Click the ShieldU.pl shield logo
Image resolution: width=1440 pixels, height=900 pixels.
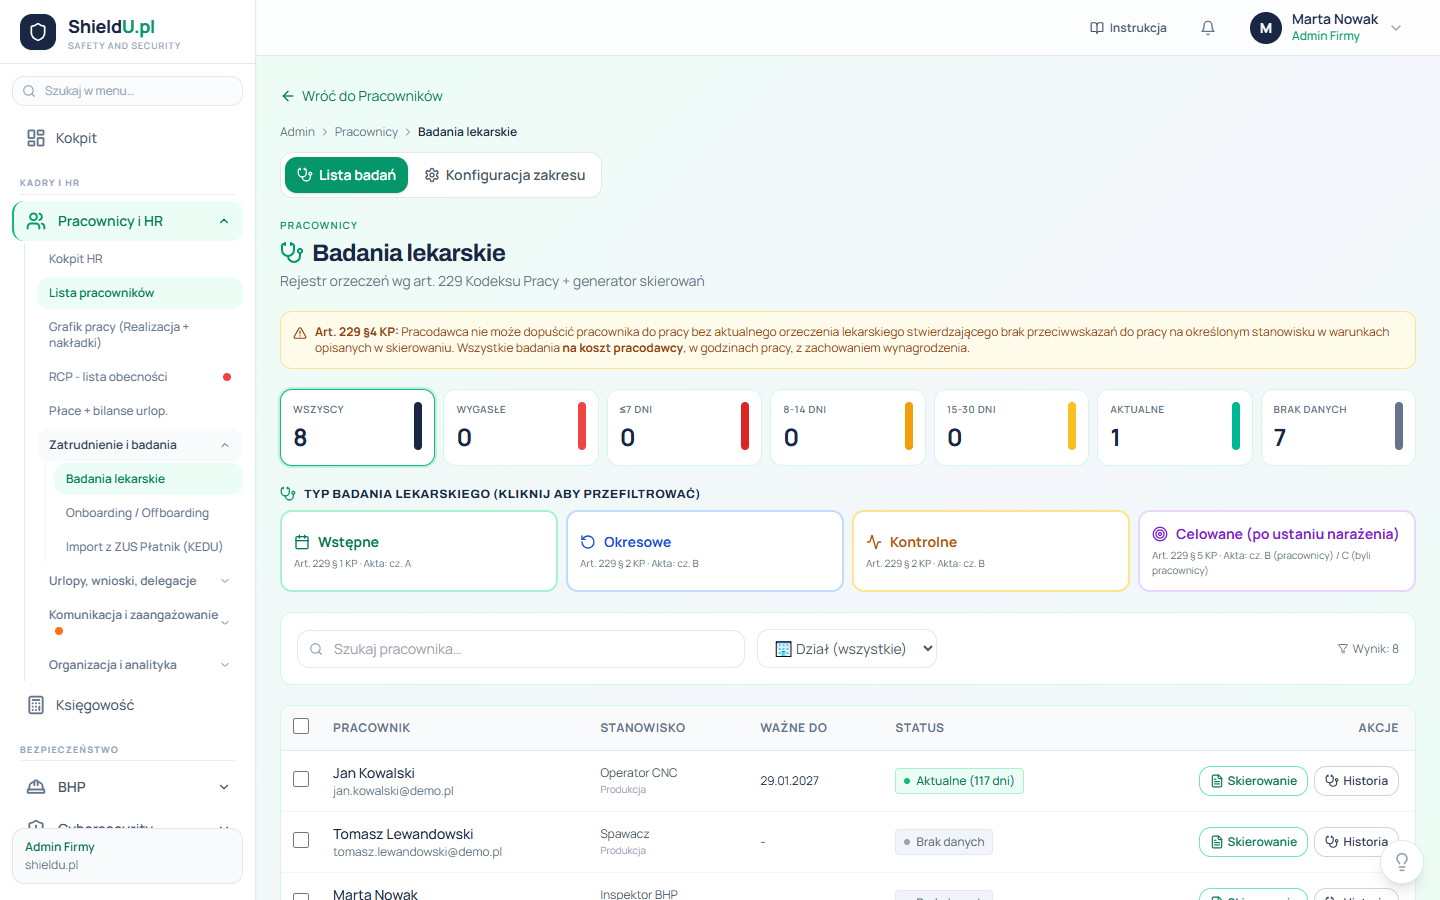pos(38,32)
